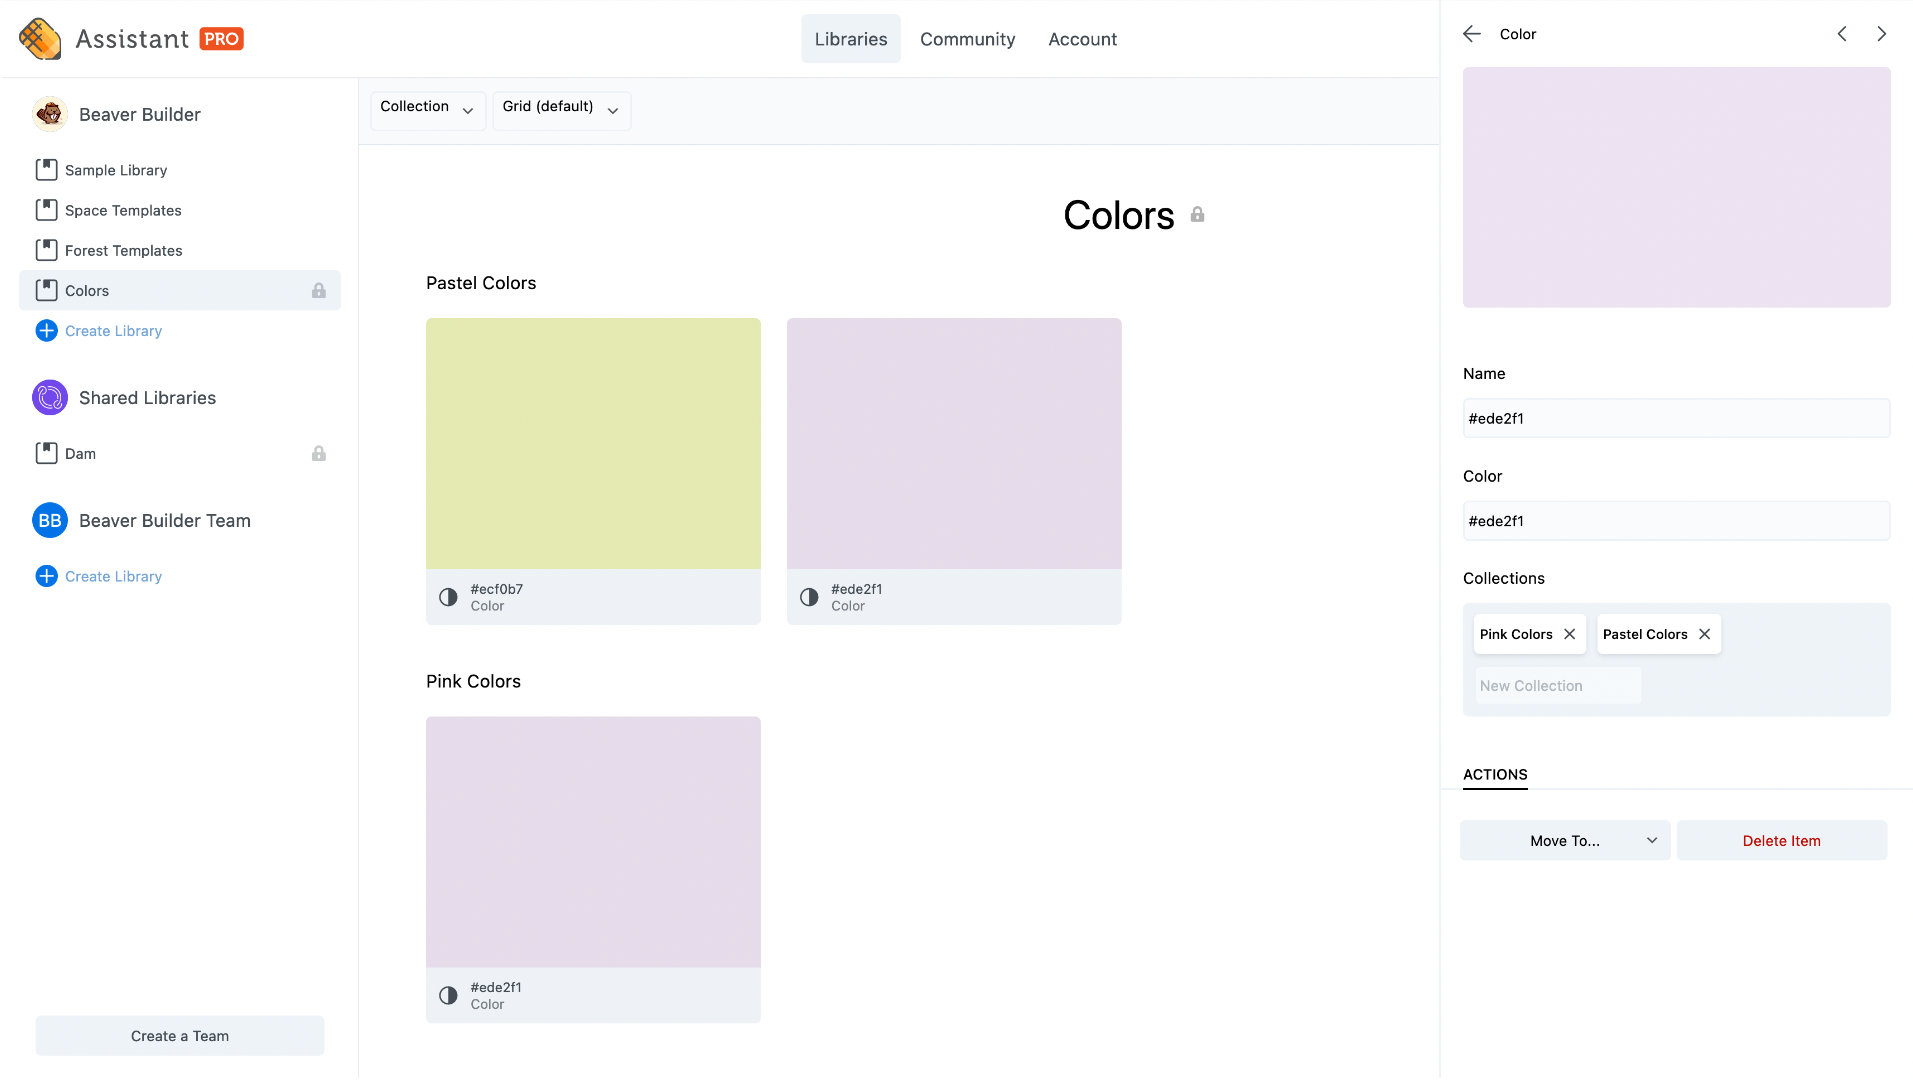Click the Beaver Builder avatar icon
This screenshot has height=1080, width=1913.
point(48,113)
